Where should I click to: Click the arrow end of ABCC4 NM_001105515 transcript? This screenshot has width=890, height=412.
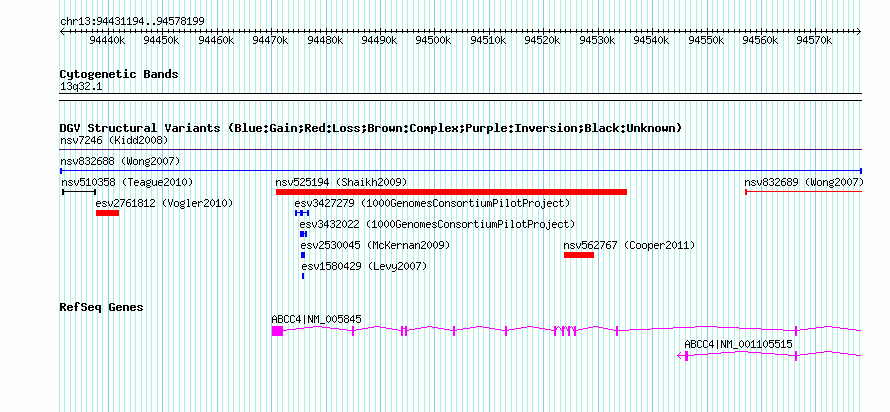pos(680,356)
